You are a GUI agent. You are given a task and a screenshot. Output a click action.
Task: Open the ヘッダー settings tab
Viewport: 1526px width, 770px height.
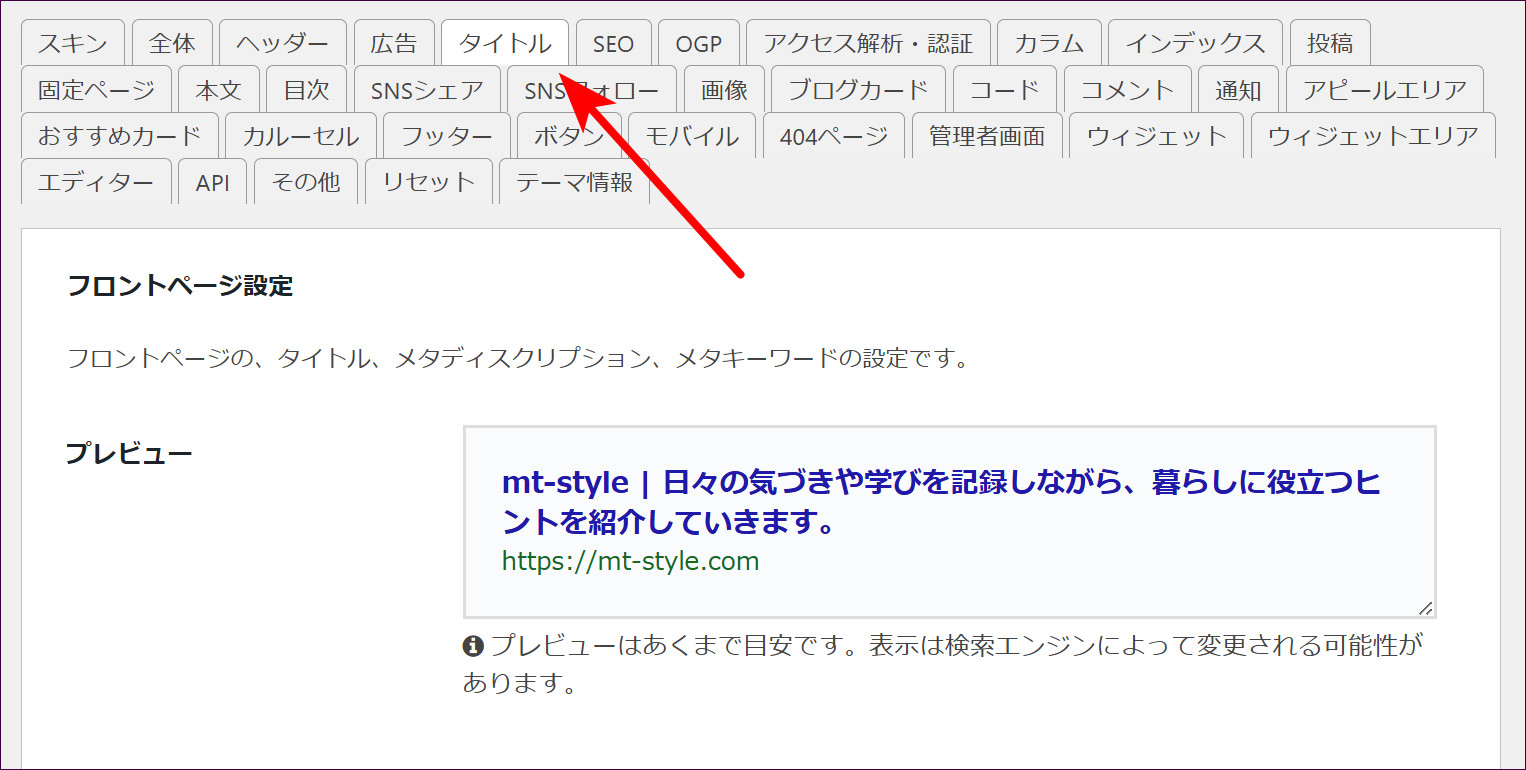coord(283,44)
